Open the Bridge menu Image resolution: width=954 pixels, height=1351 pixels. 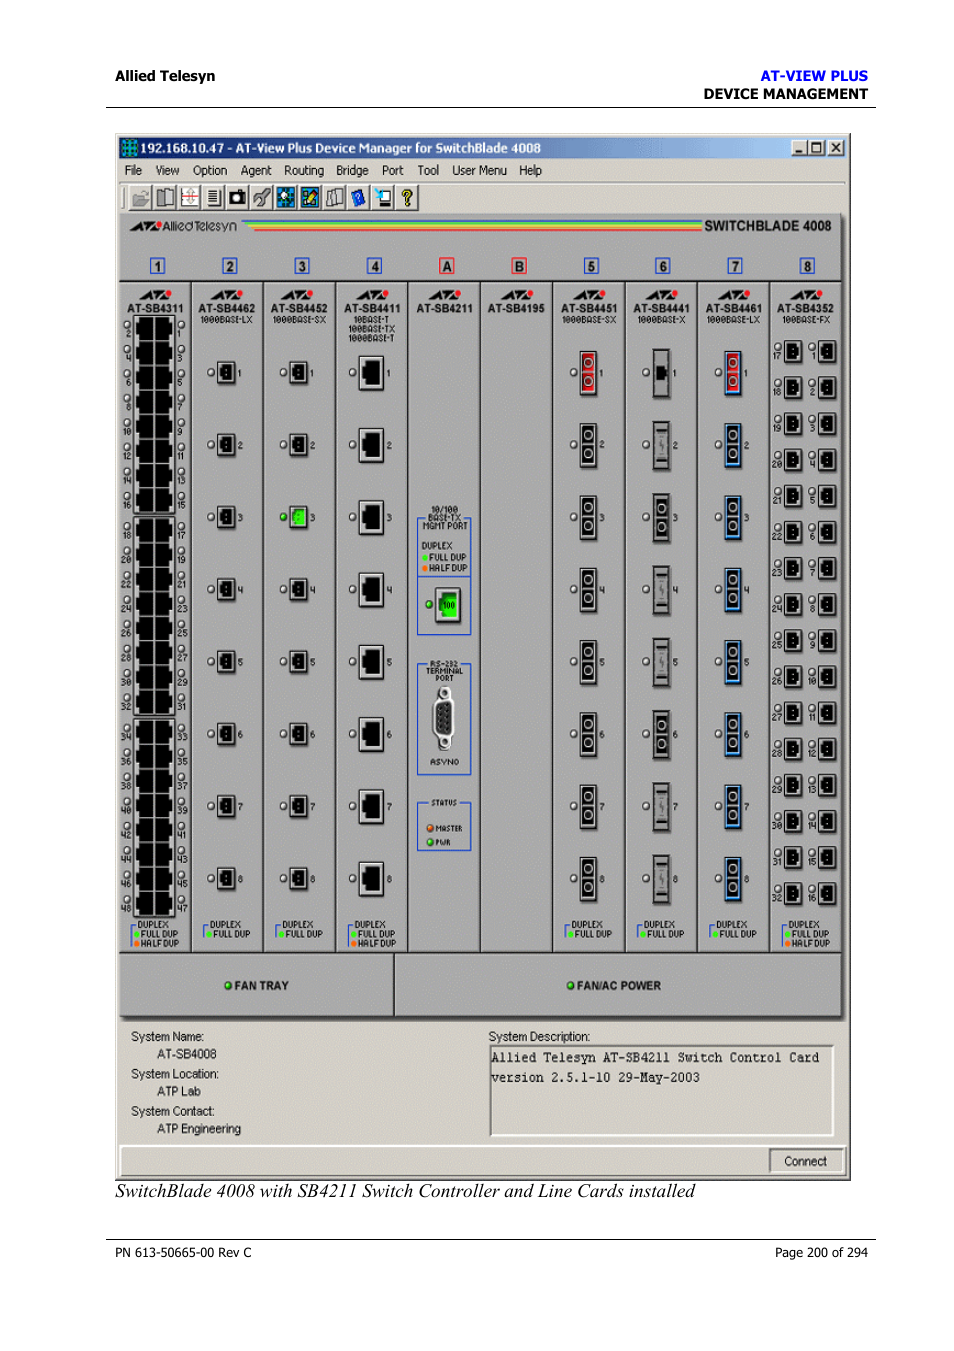tap(352, 171)
